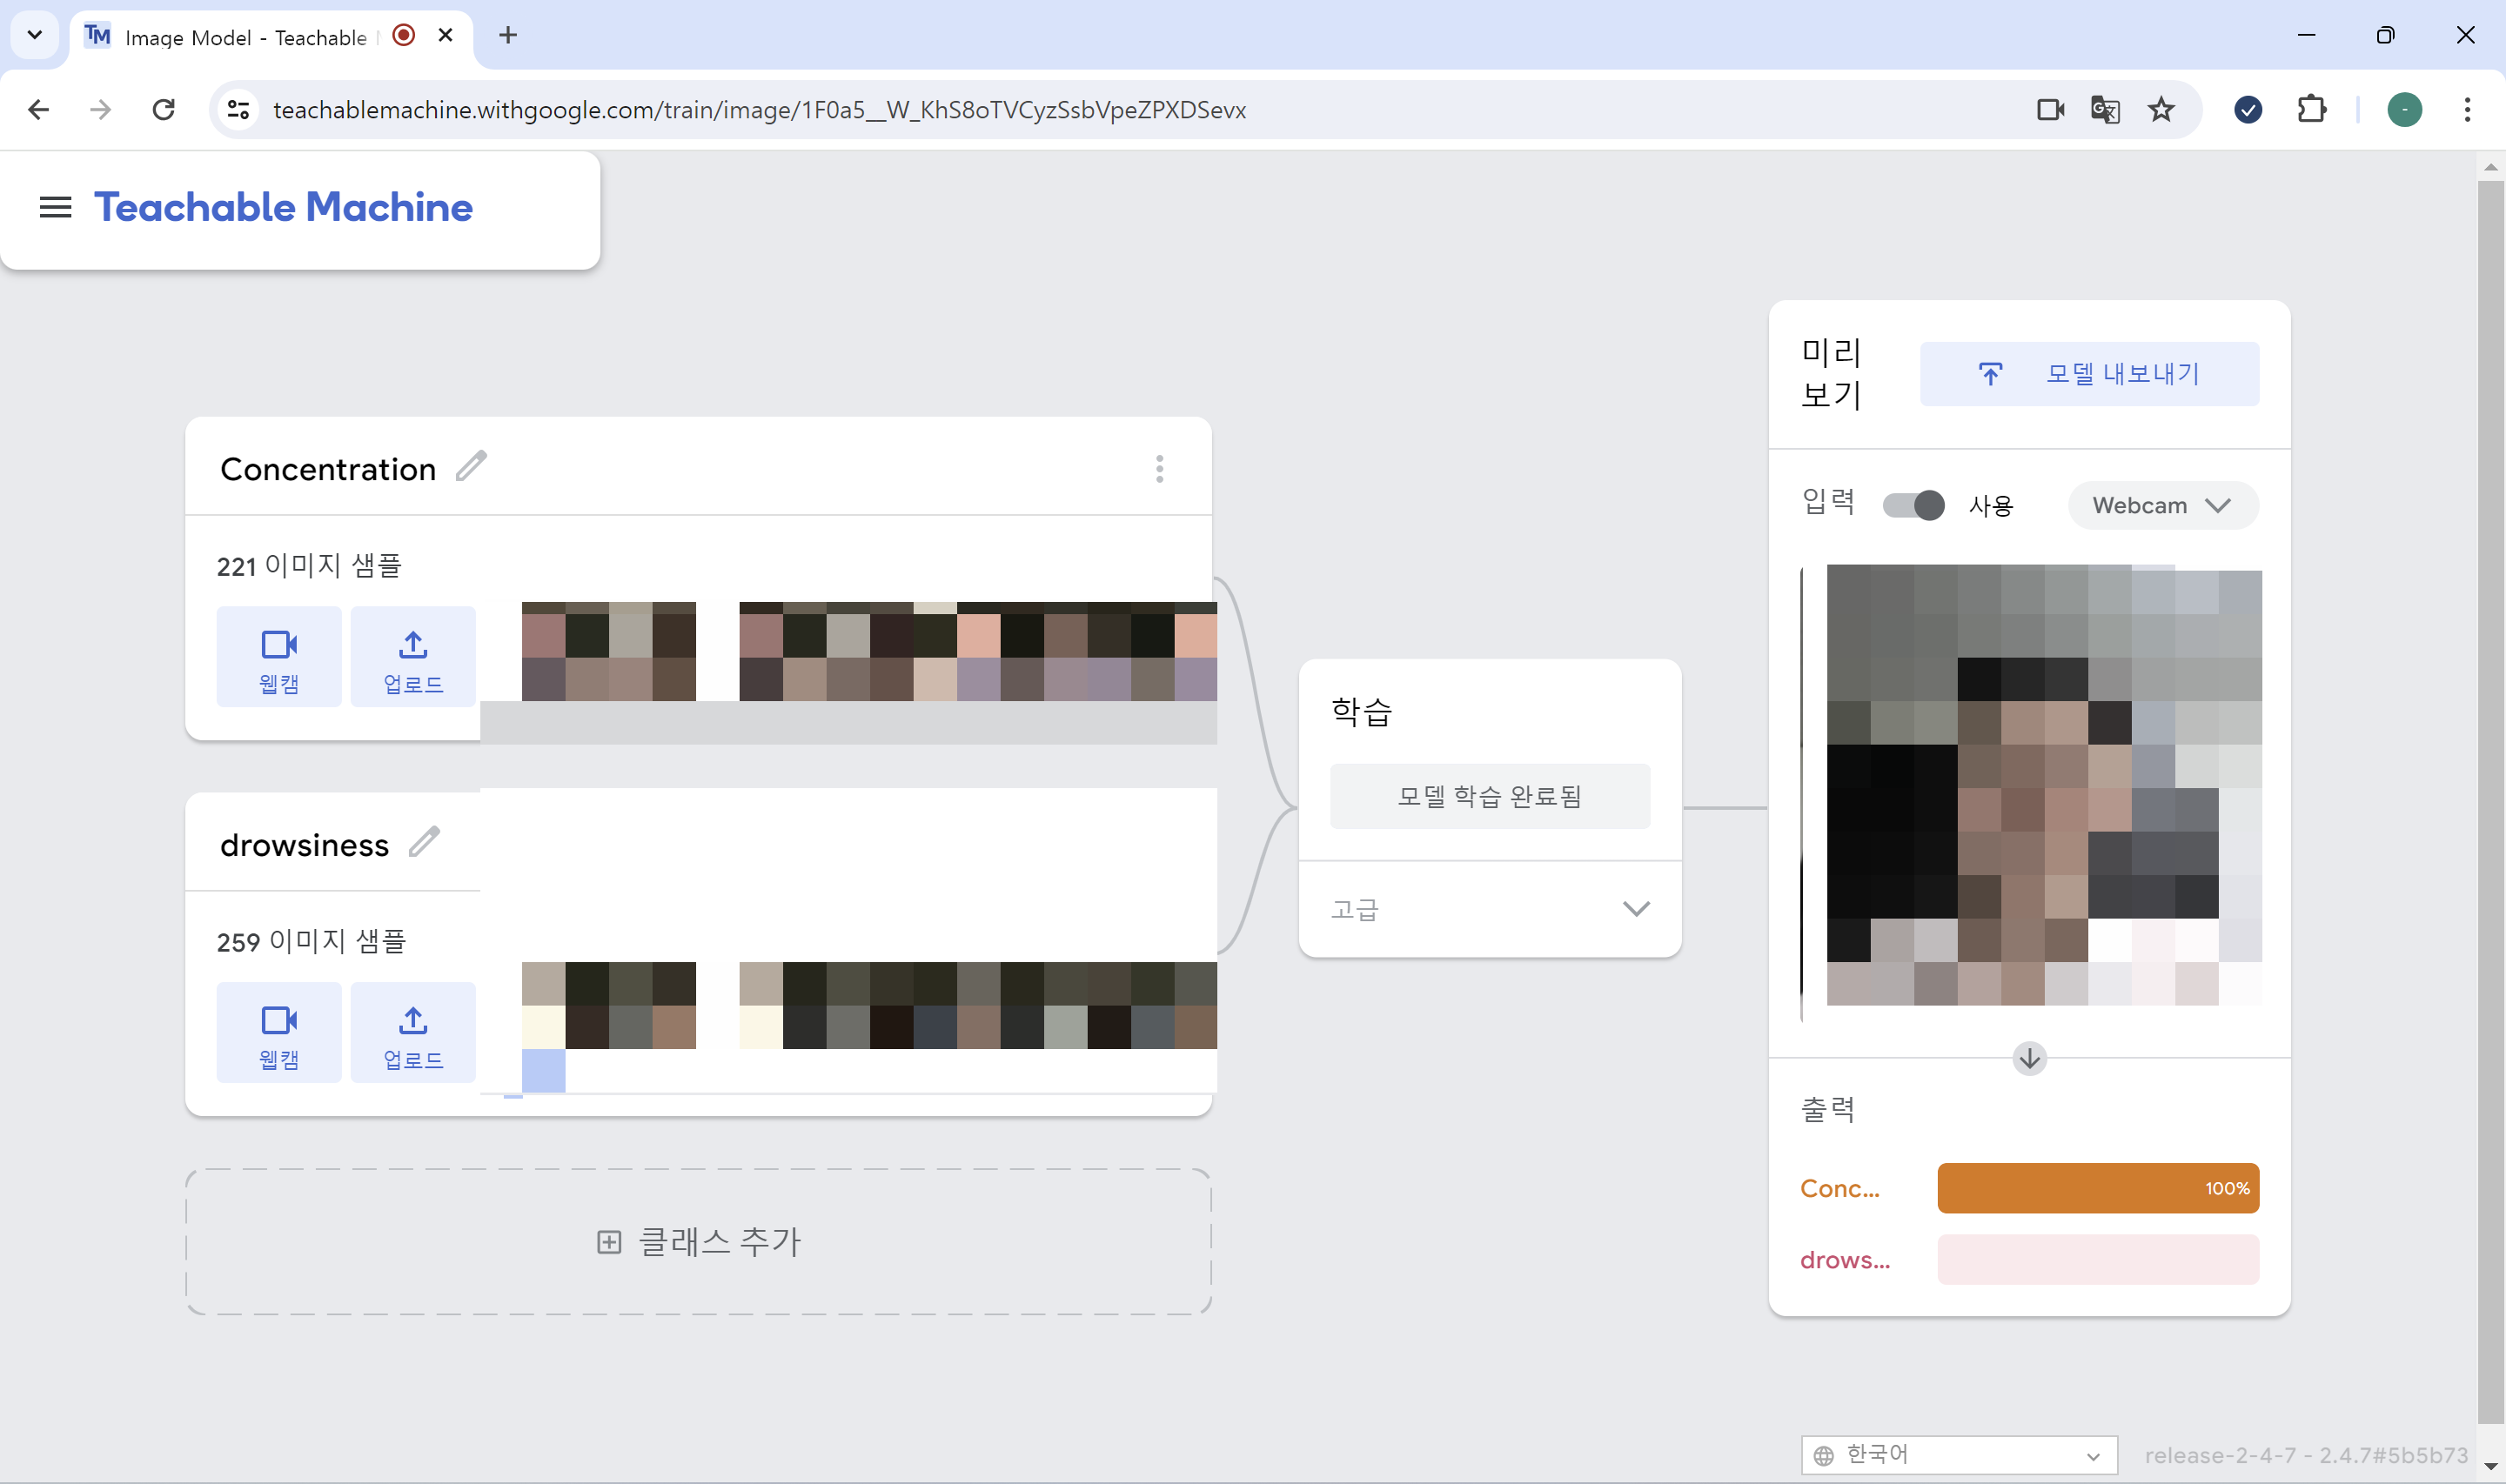Click the 출력 output label

coord(1826,1110)
